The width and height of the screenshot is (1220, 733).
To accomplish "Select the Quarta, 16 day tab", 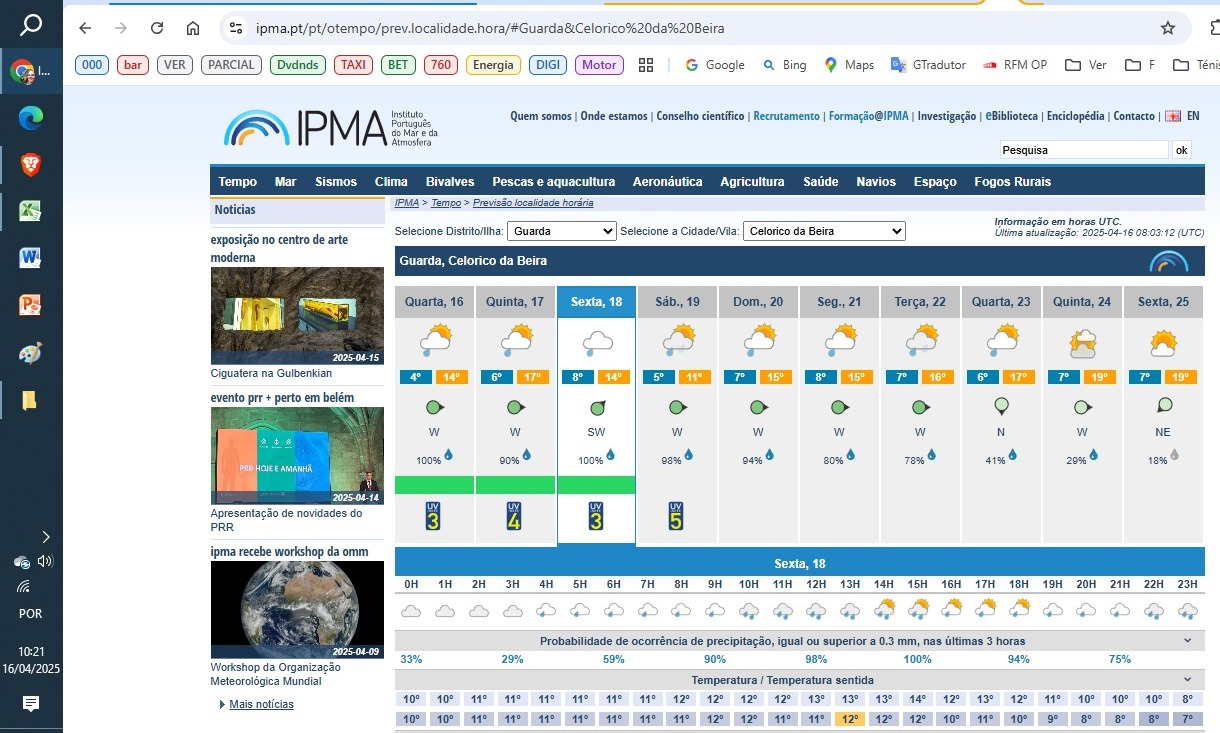I will [434, 302].
